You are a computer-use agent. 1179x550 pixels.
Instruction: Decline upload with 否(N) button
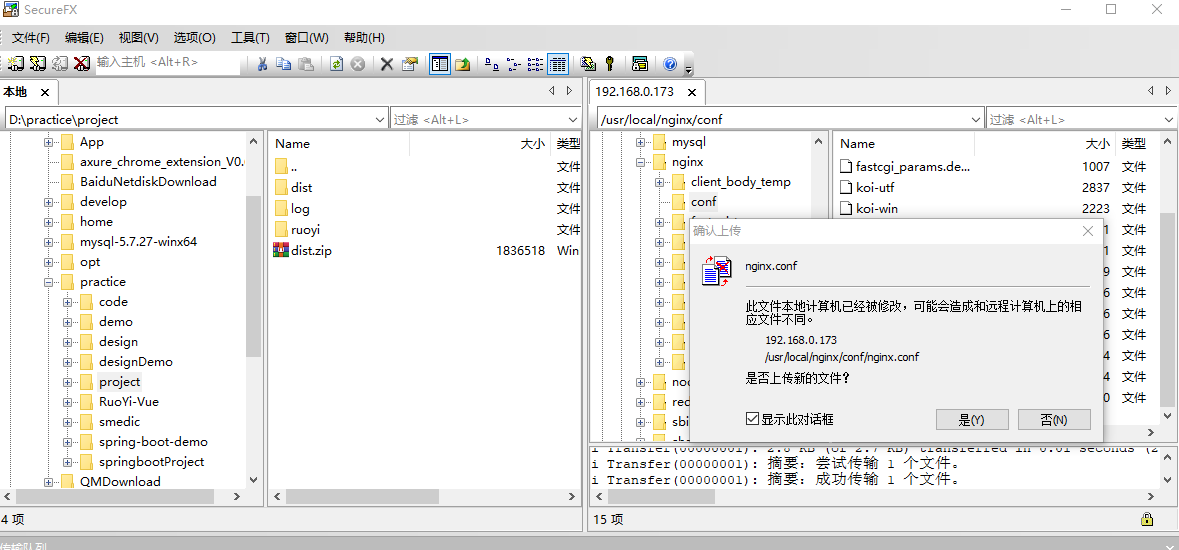(1054, 420)
